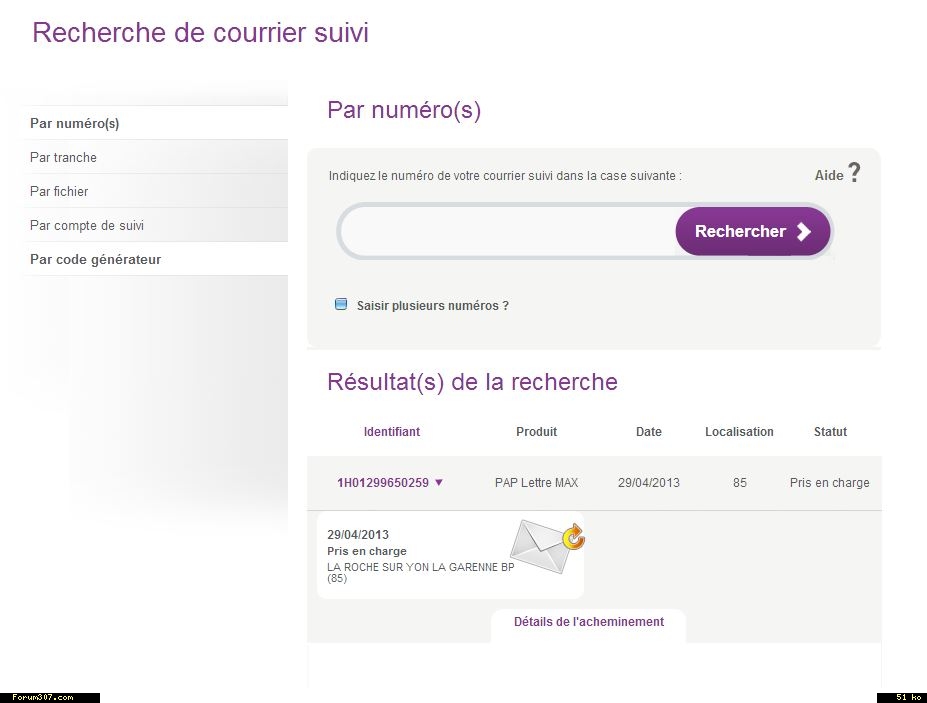Click the Statut column header
Screen dimensions: 927x703
[830, 432]
